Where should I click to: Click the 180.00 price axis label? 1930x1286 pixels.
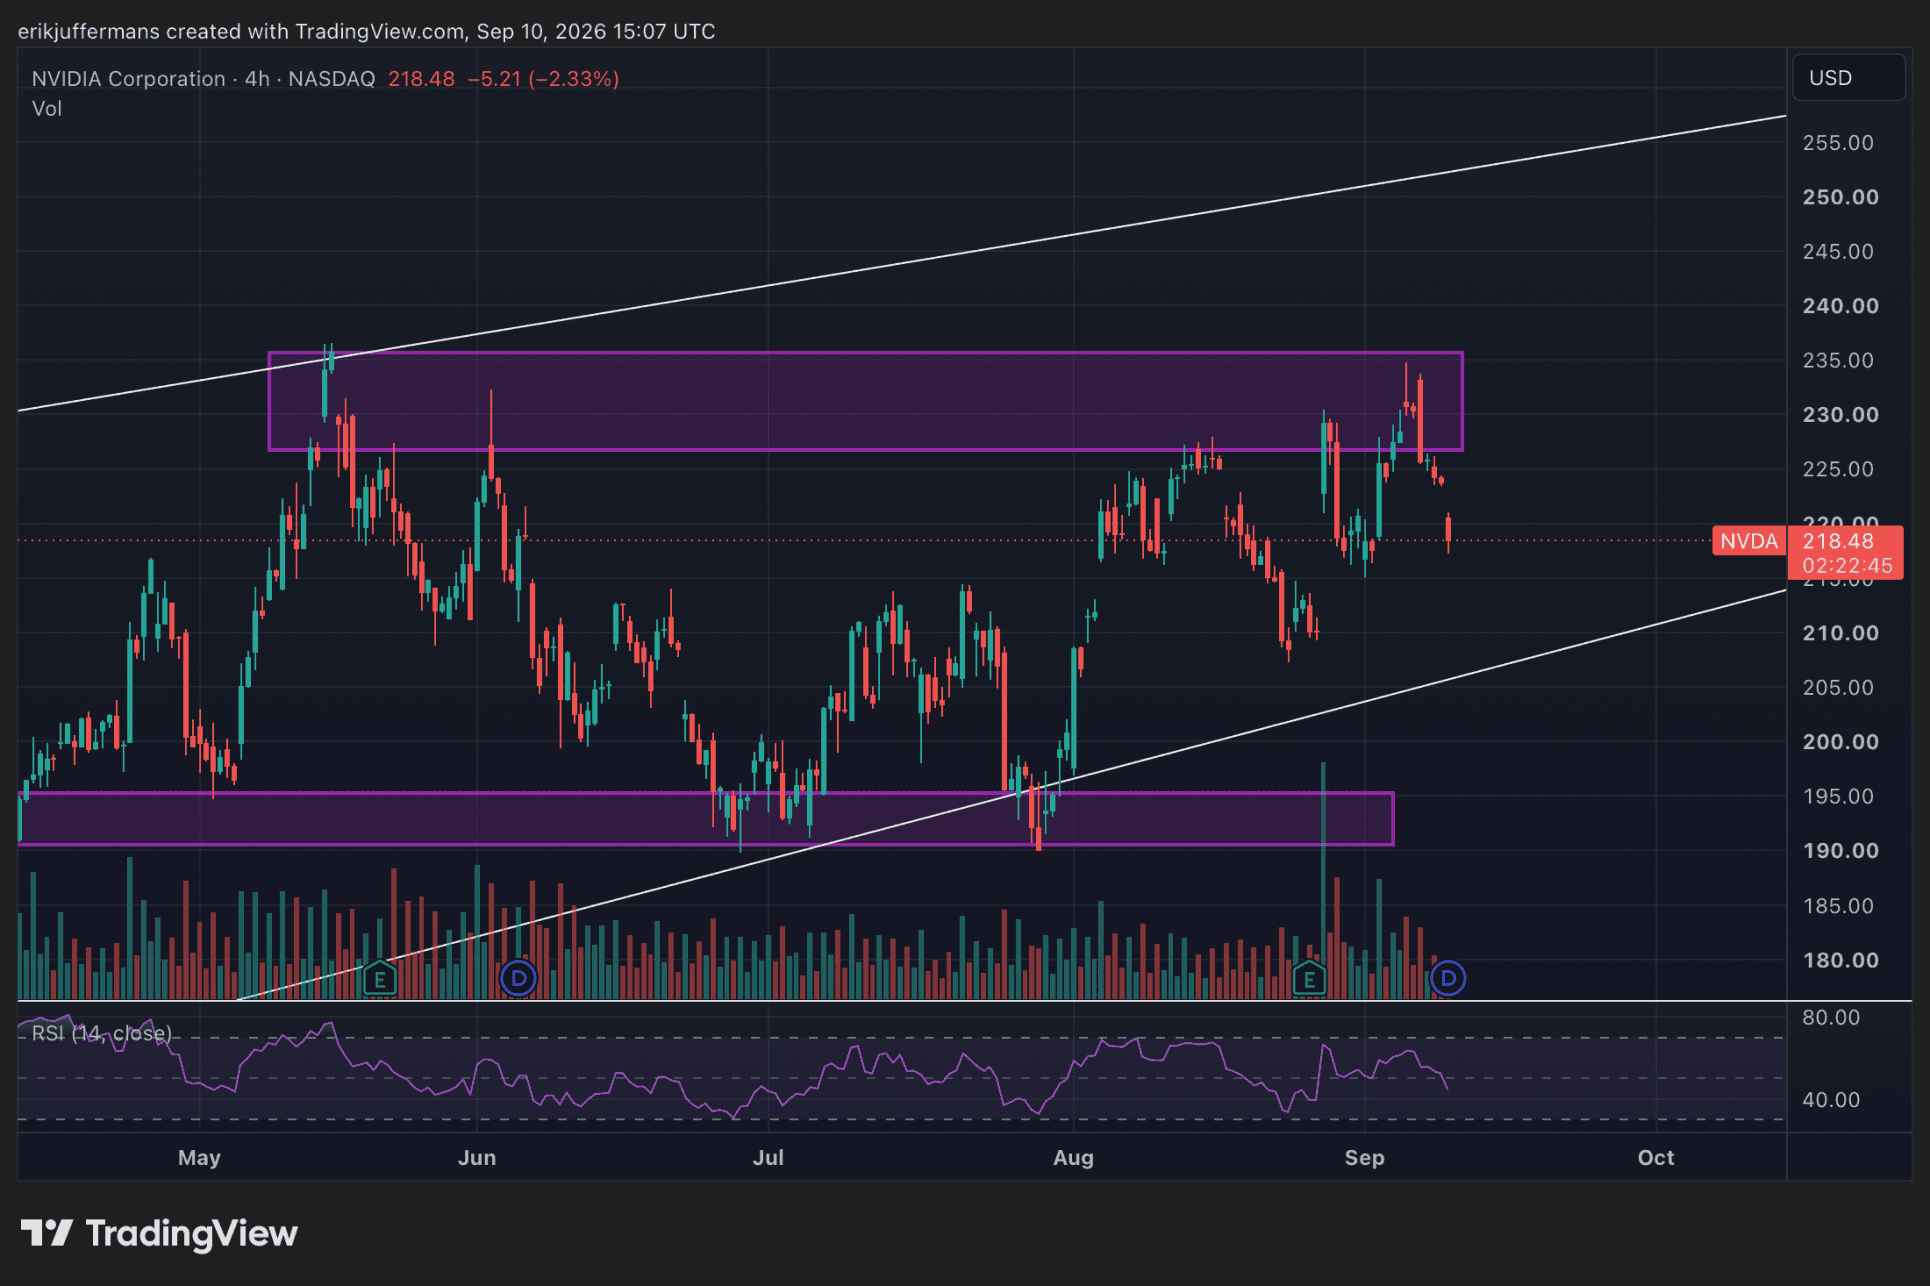pyautogui.click(x=1840, y=960)
